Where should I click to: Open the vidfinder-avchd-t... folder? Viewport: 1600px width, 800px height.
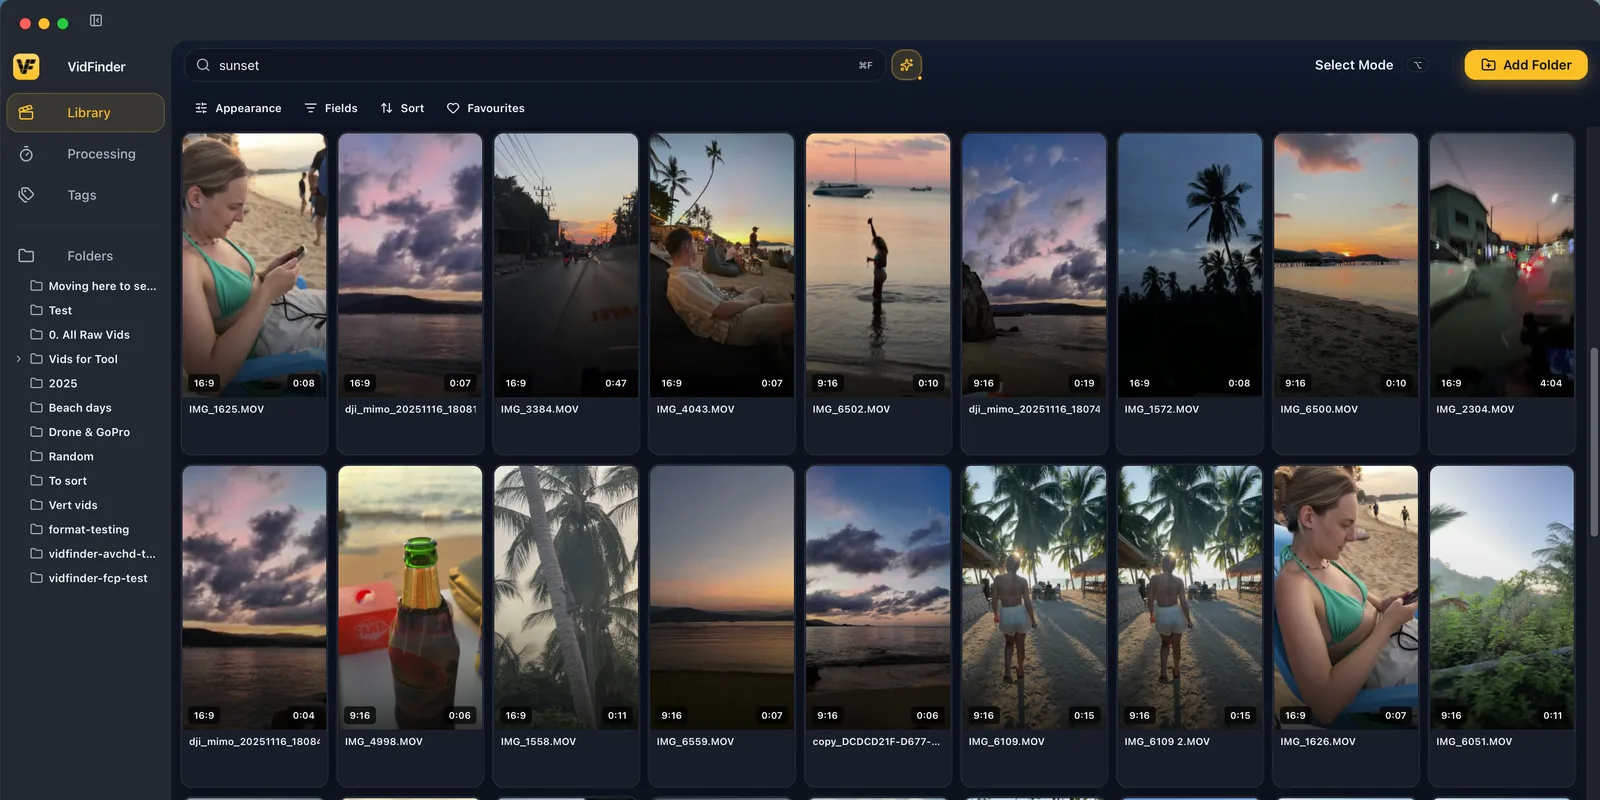coord(93,554)
